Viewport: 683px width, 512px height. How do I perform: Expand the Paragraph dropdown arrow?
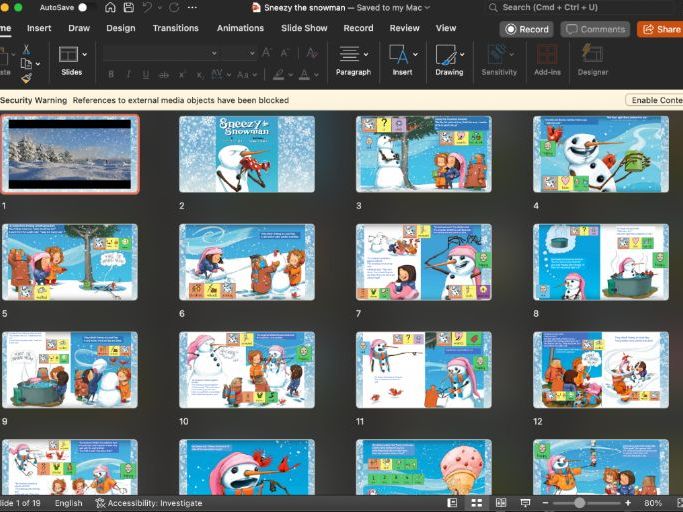click(366, 54)
